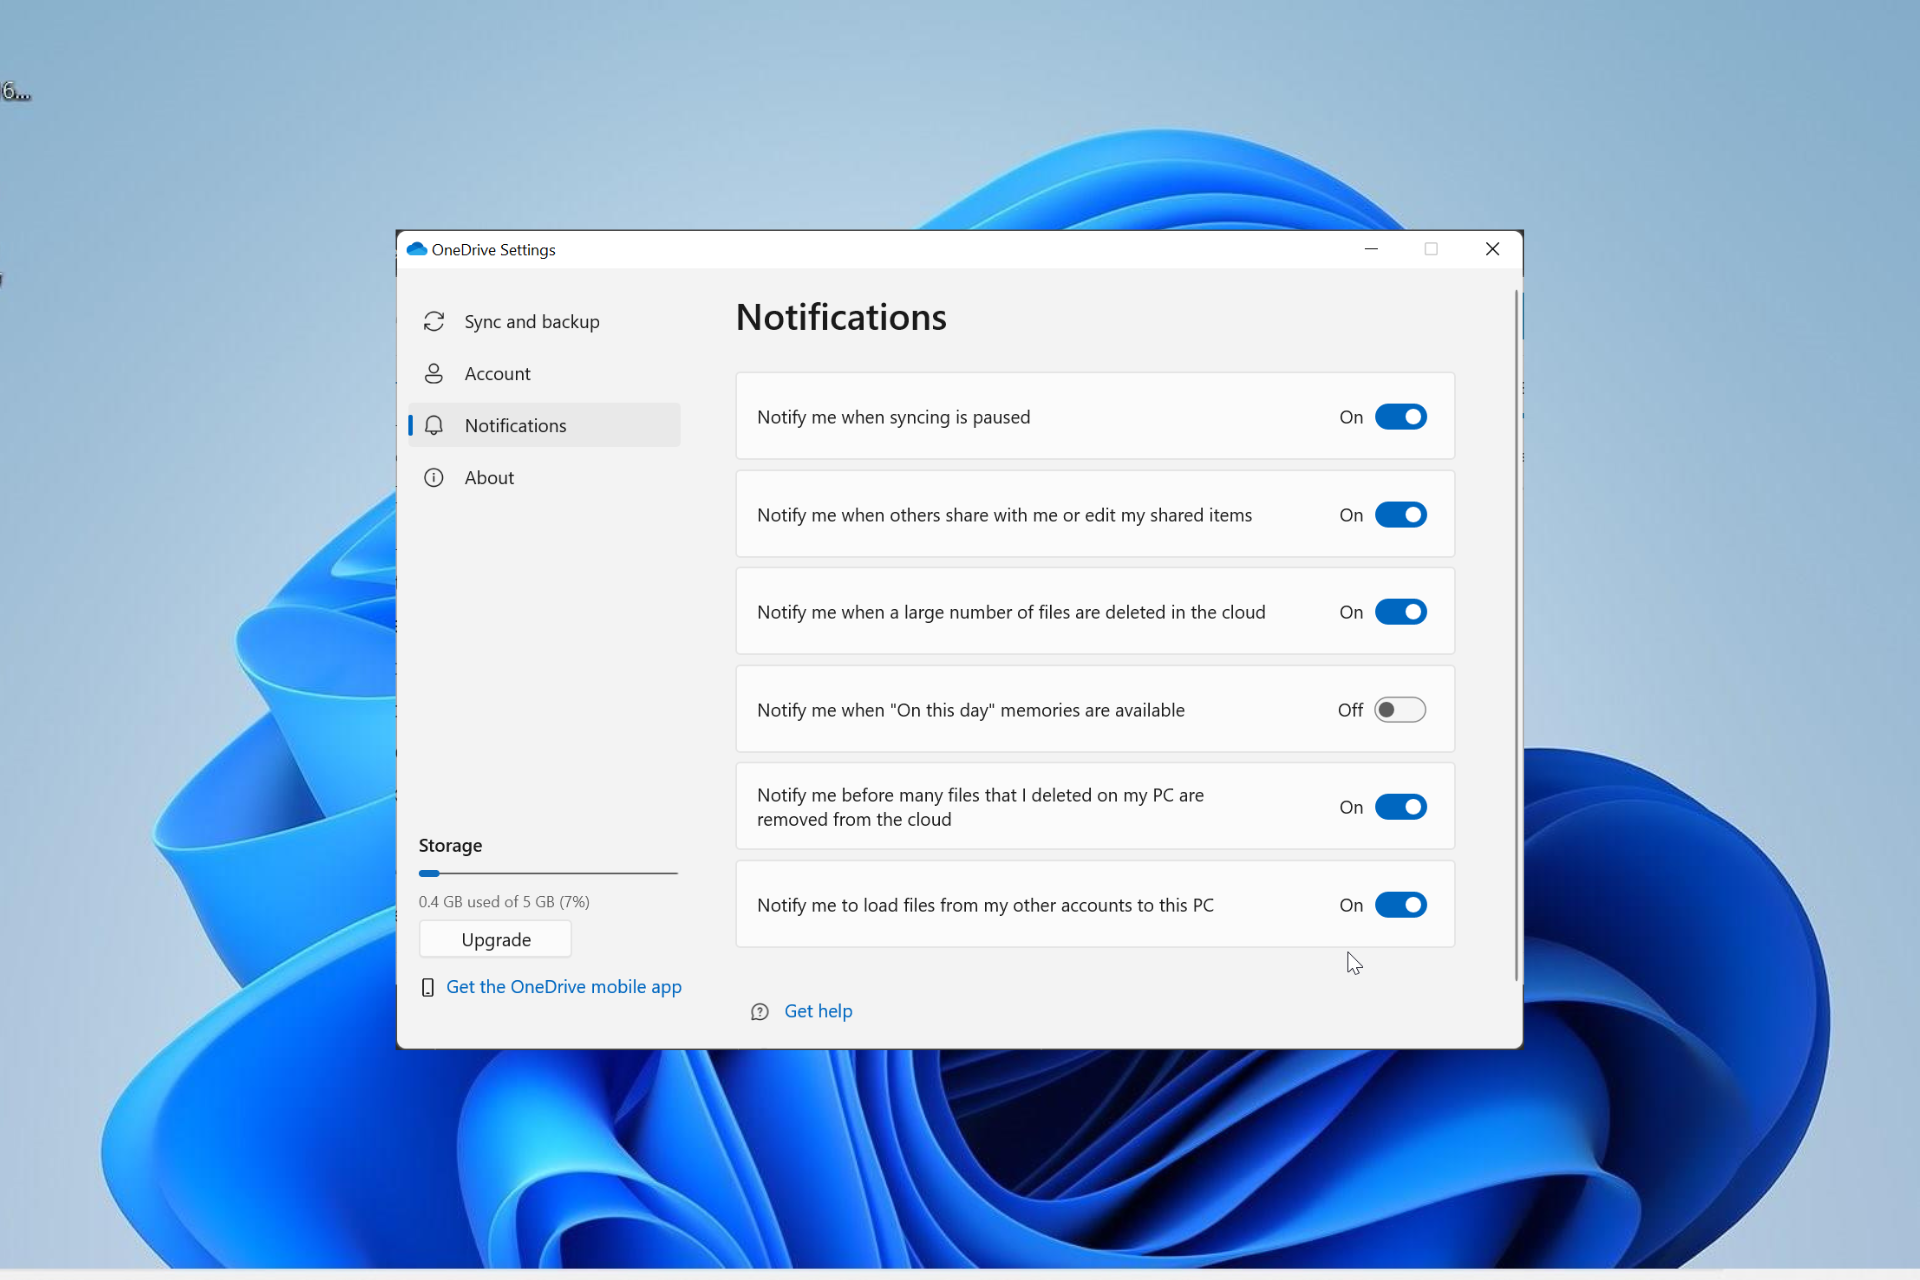Screen dimensions: 1920x1280
Task: Go to the Account settings page
Action: pyautogui.click(x=497, y=373)
